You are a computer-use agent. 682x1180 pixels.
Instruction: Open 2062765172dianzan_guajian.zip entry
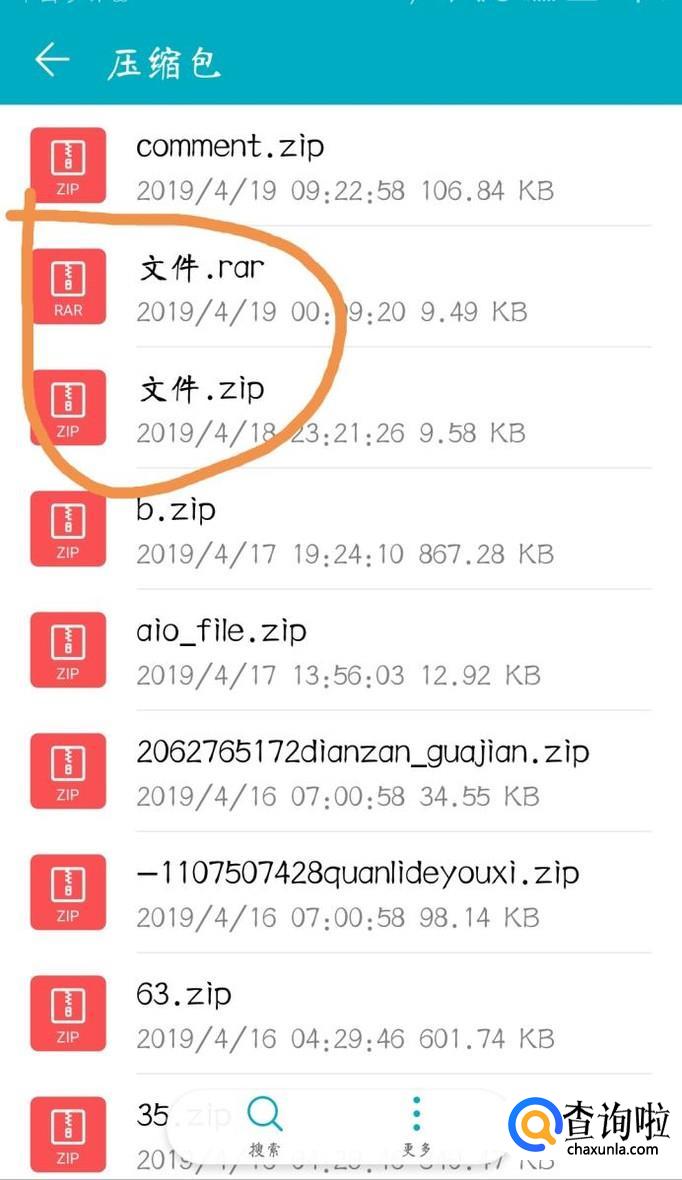[x=340, y=771]
